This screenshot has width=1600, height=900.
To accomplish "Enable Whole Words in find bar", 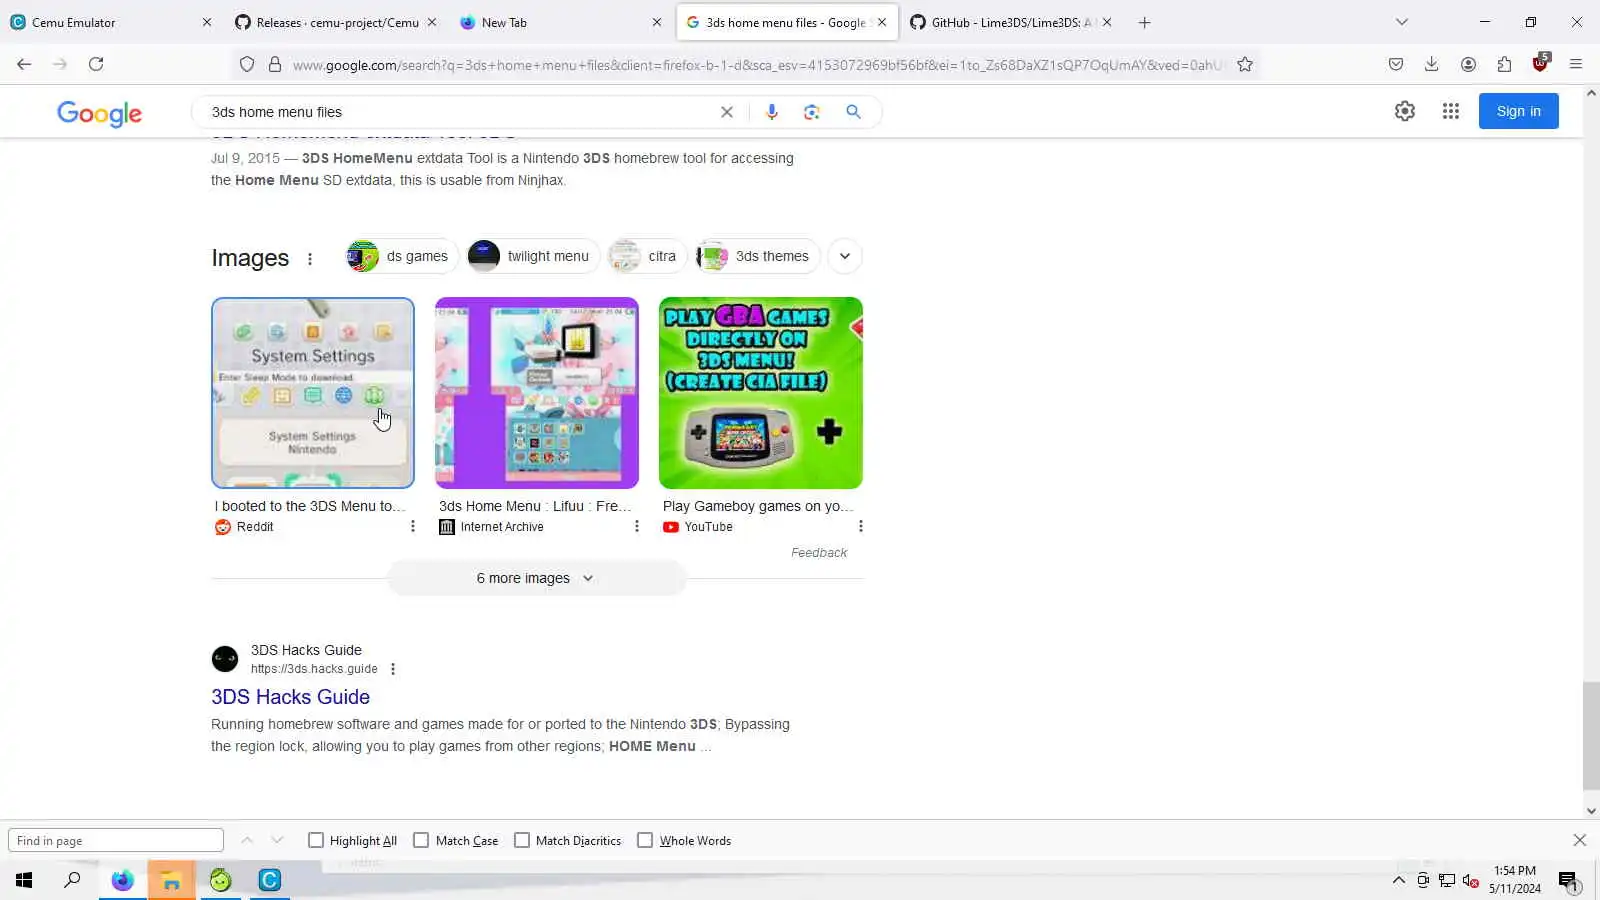I will (645, 840).
